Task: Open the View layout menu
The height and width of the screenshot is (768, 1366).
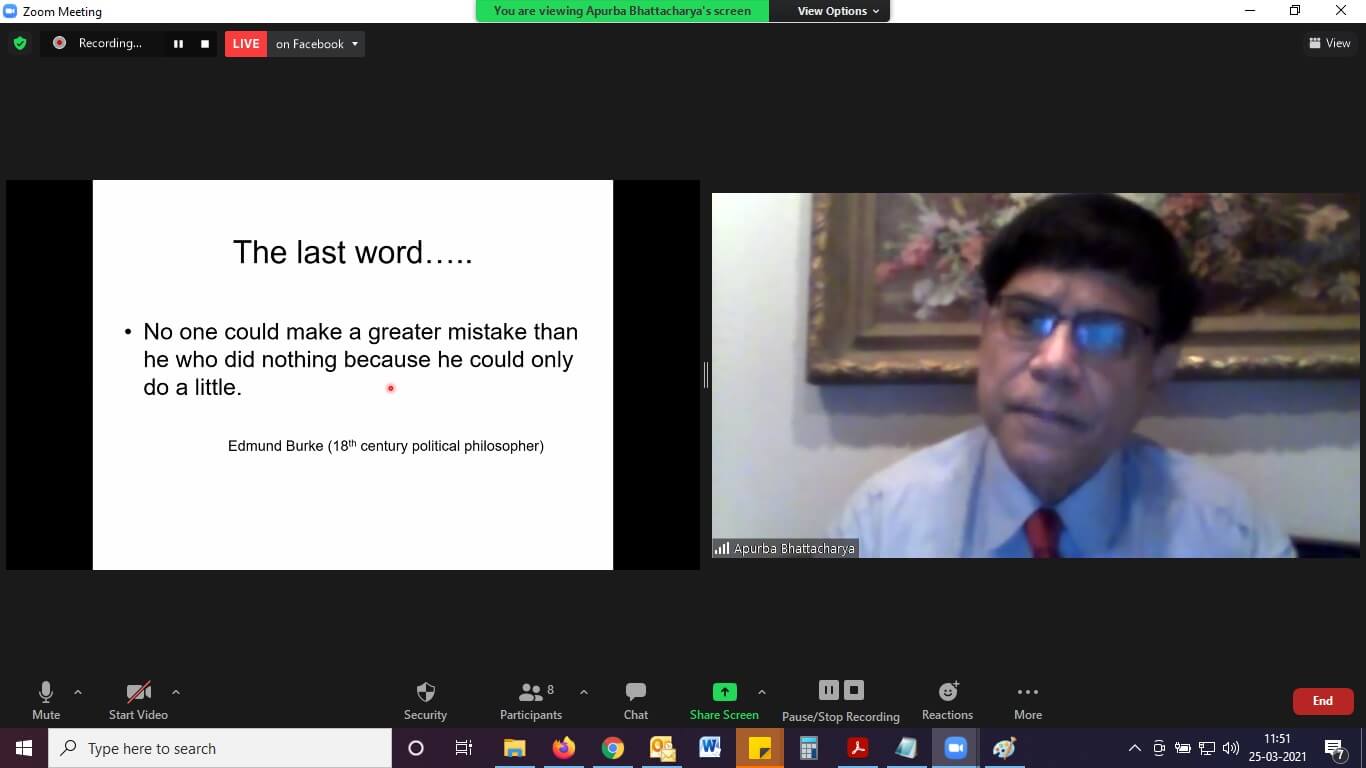Action: (1330, 43)
